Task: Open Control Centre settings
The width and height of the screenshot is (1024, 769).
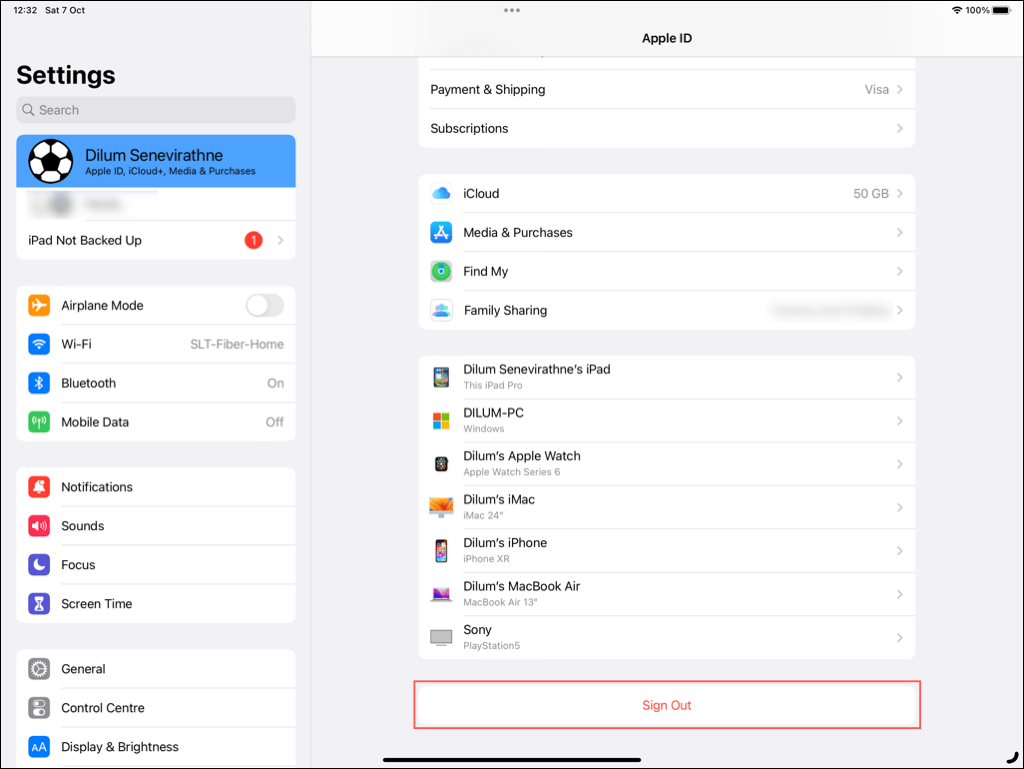Action: pos(156,708)
